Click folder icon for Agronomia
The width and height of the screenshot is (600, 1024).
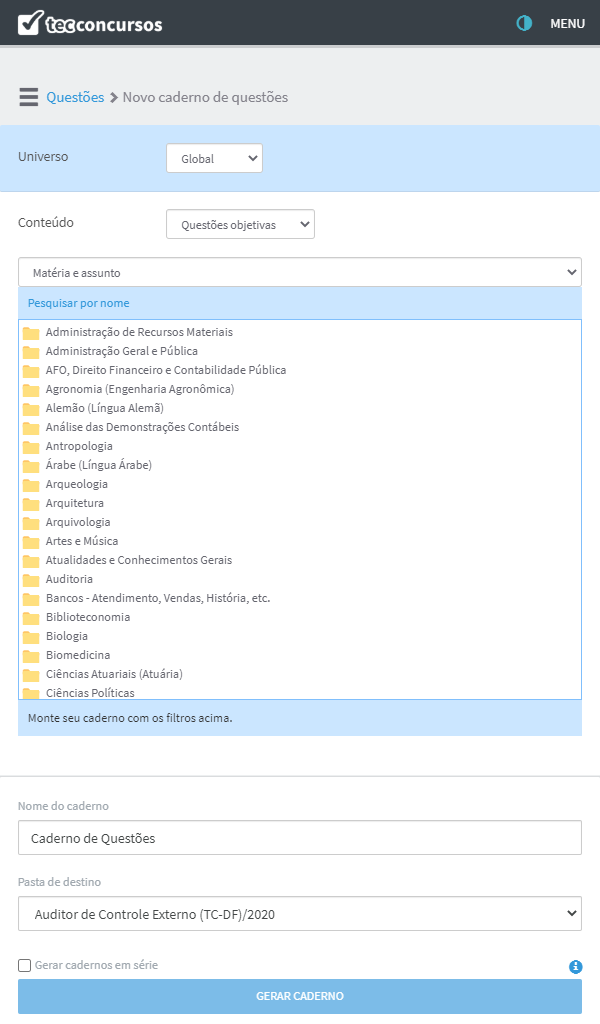pyautogui.click(x=31, y=390)
